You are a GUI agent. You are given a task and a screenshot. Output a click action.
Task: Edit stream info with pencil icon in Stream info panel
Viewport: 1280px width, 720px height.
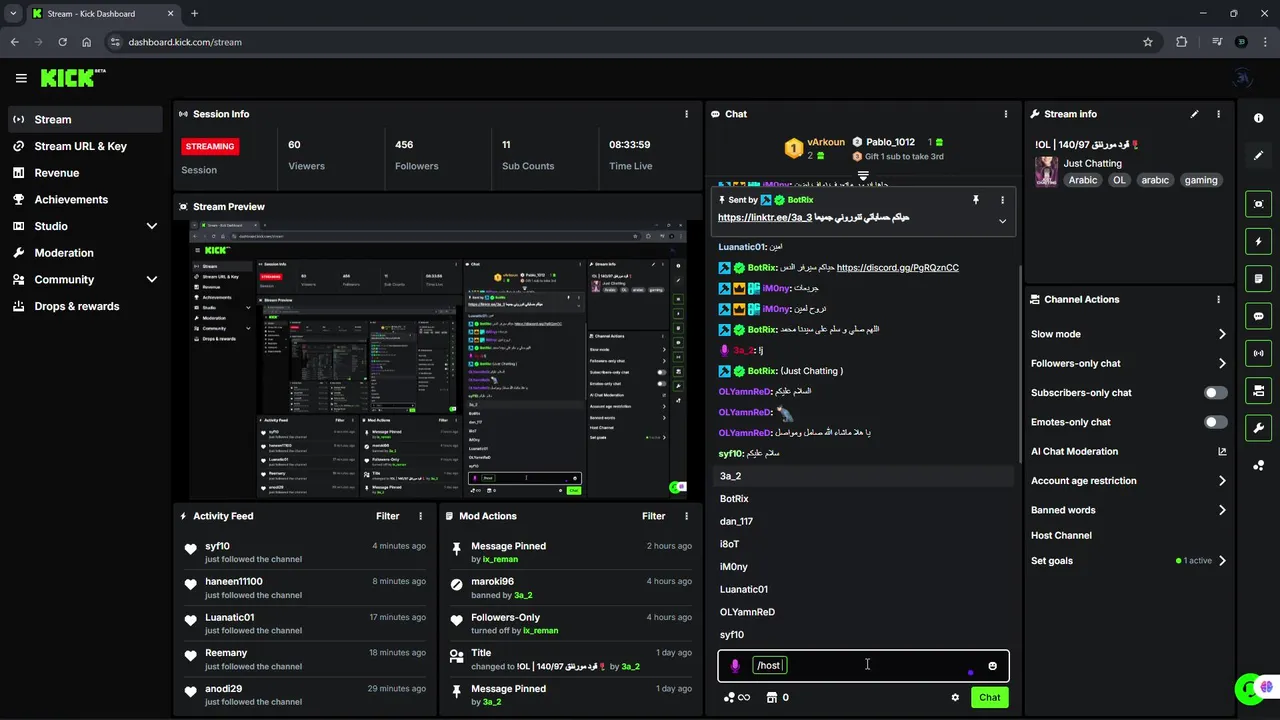[1194, 114]
